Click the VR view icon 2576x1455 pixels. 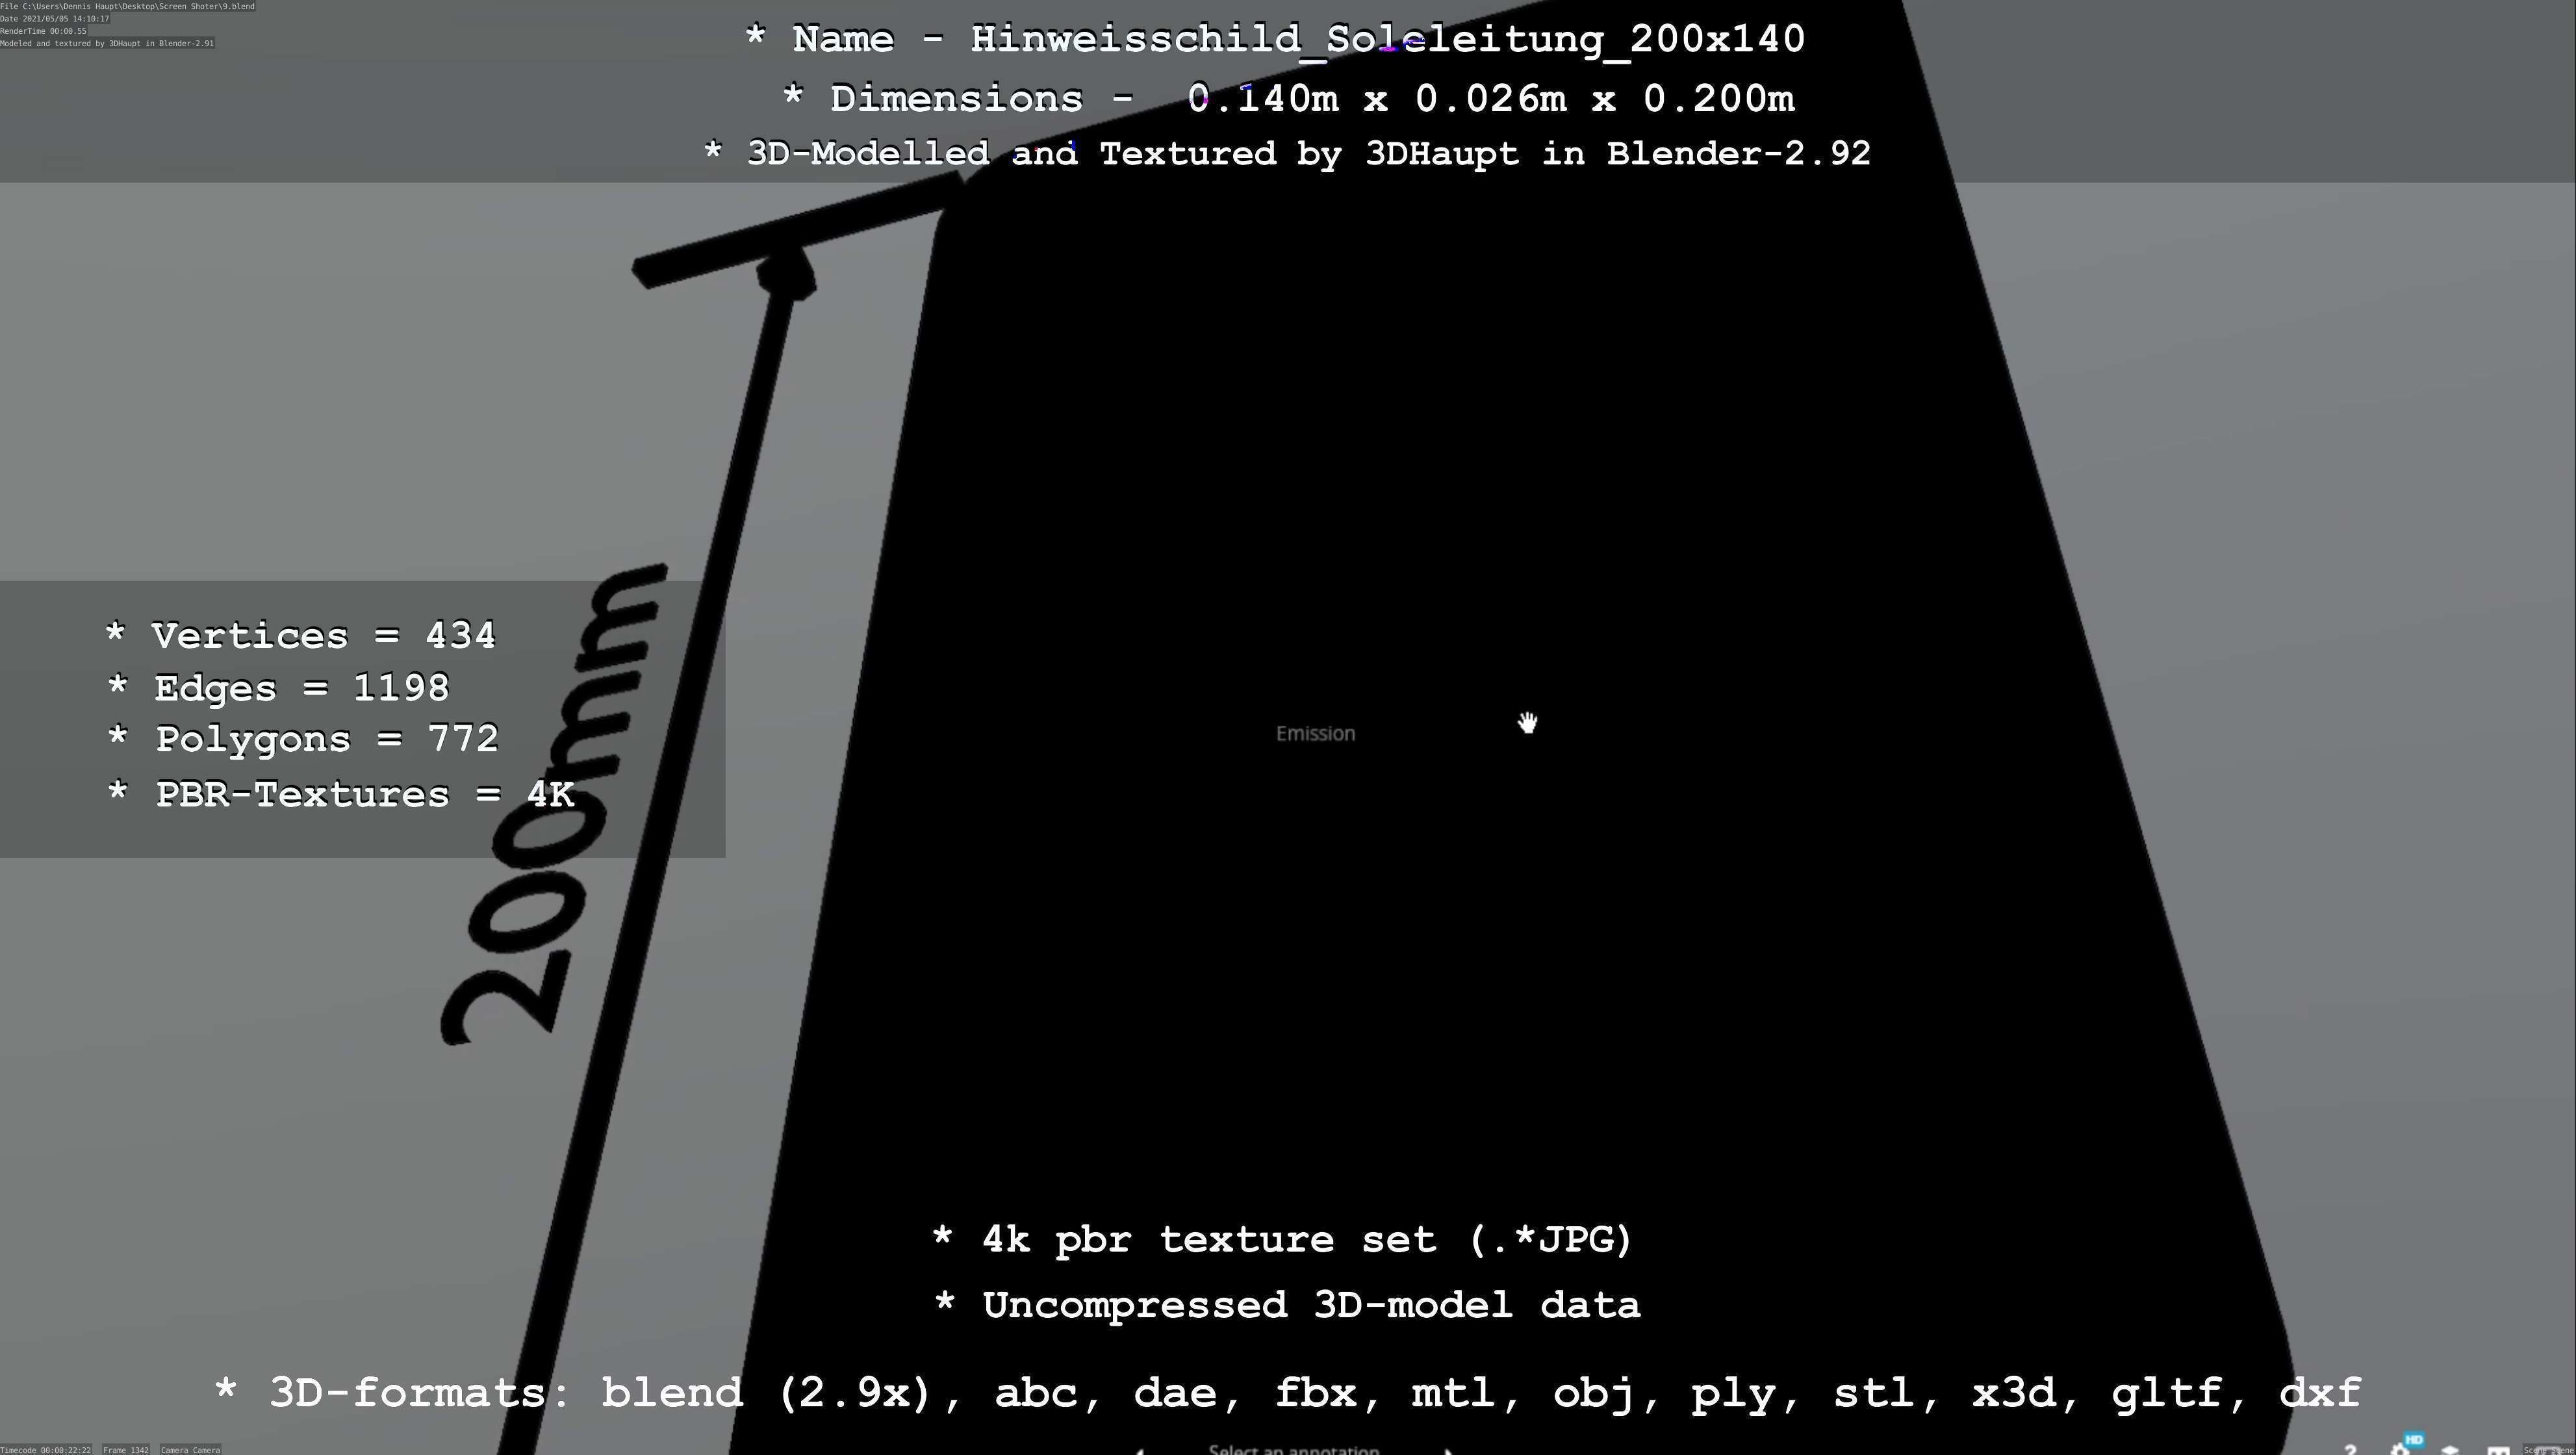(x=2498, y=1450)
